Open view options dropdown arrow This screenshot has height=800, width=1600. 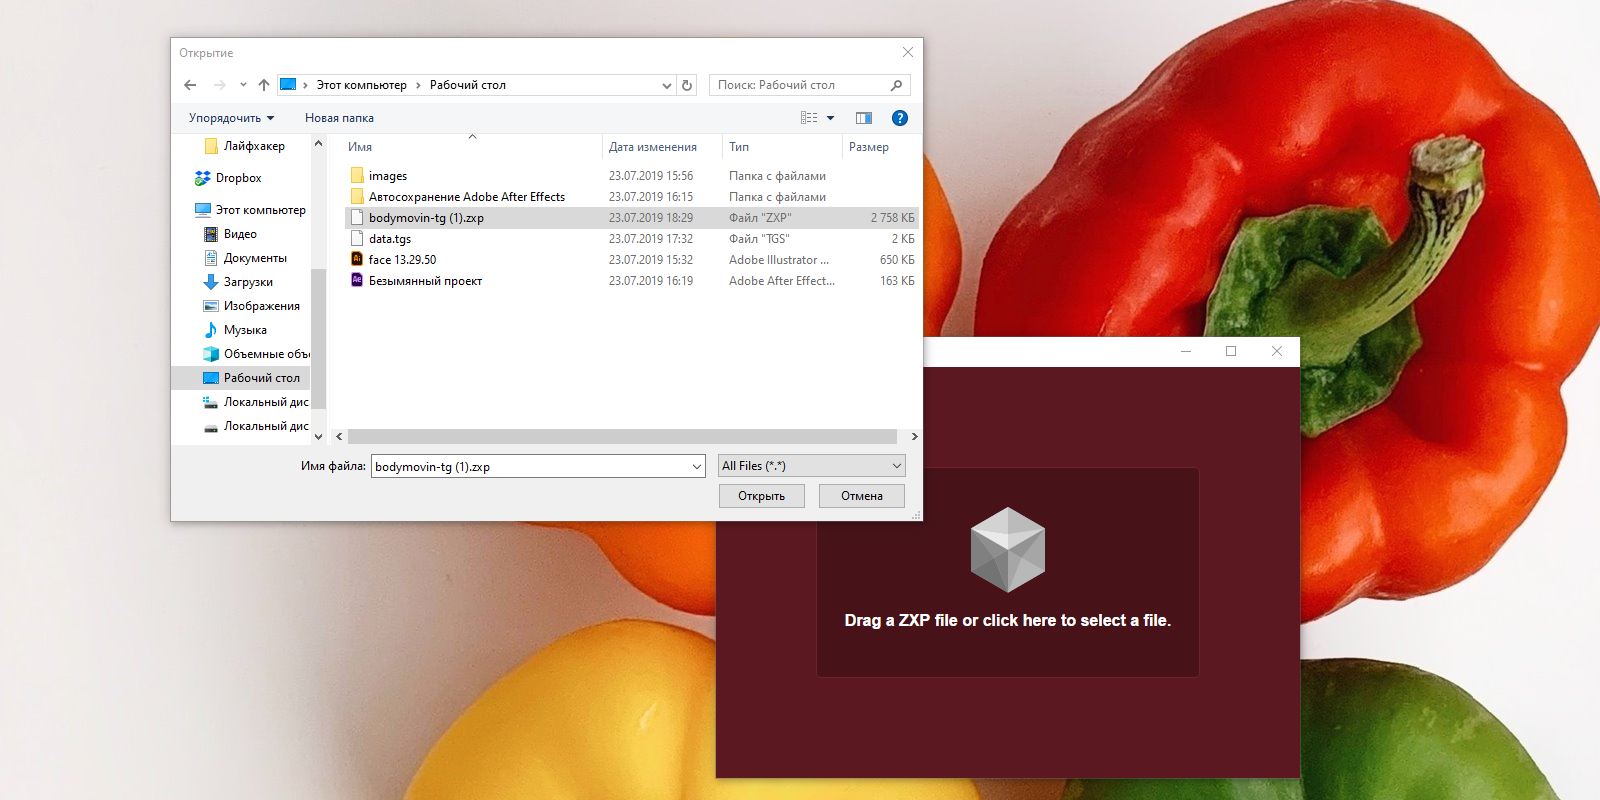[830, 118]
